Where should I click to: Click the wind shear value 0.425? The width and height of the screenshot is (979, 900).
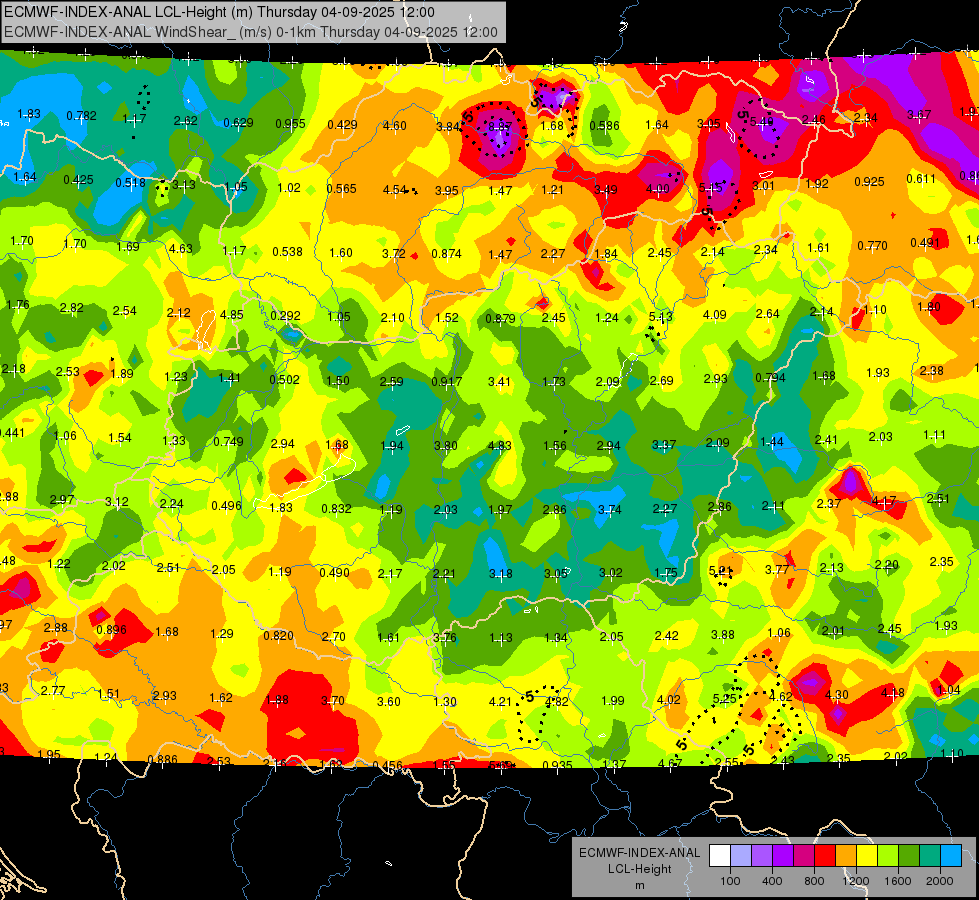click(x=78, y=180)
